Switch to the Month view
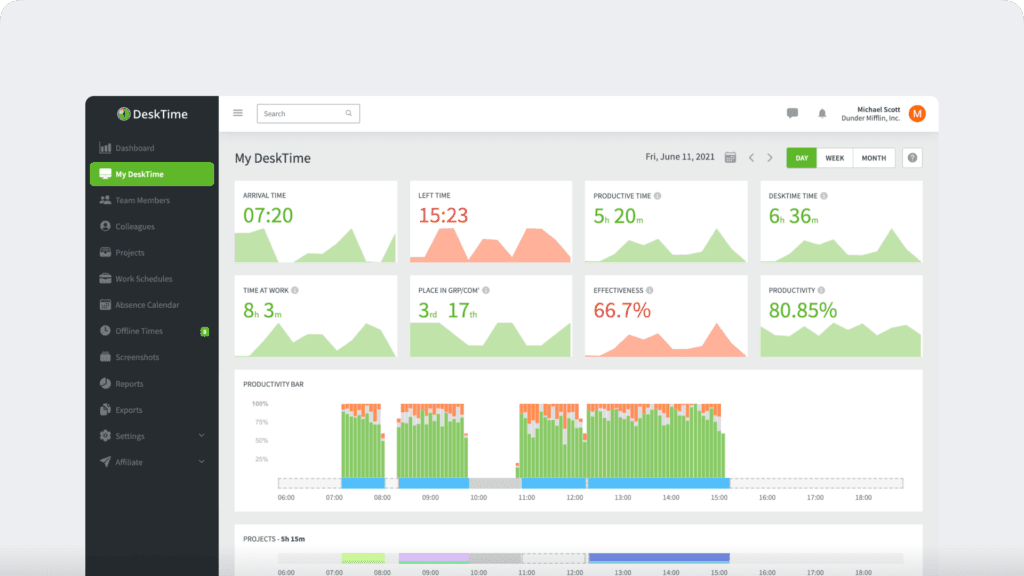 (873, 158)
